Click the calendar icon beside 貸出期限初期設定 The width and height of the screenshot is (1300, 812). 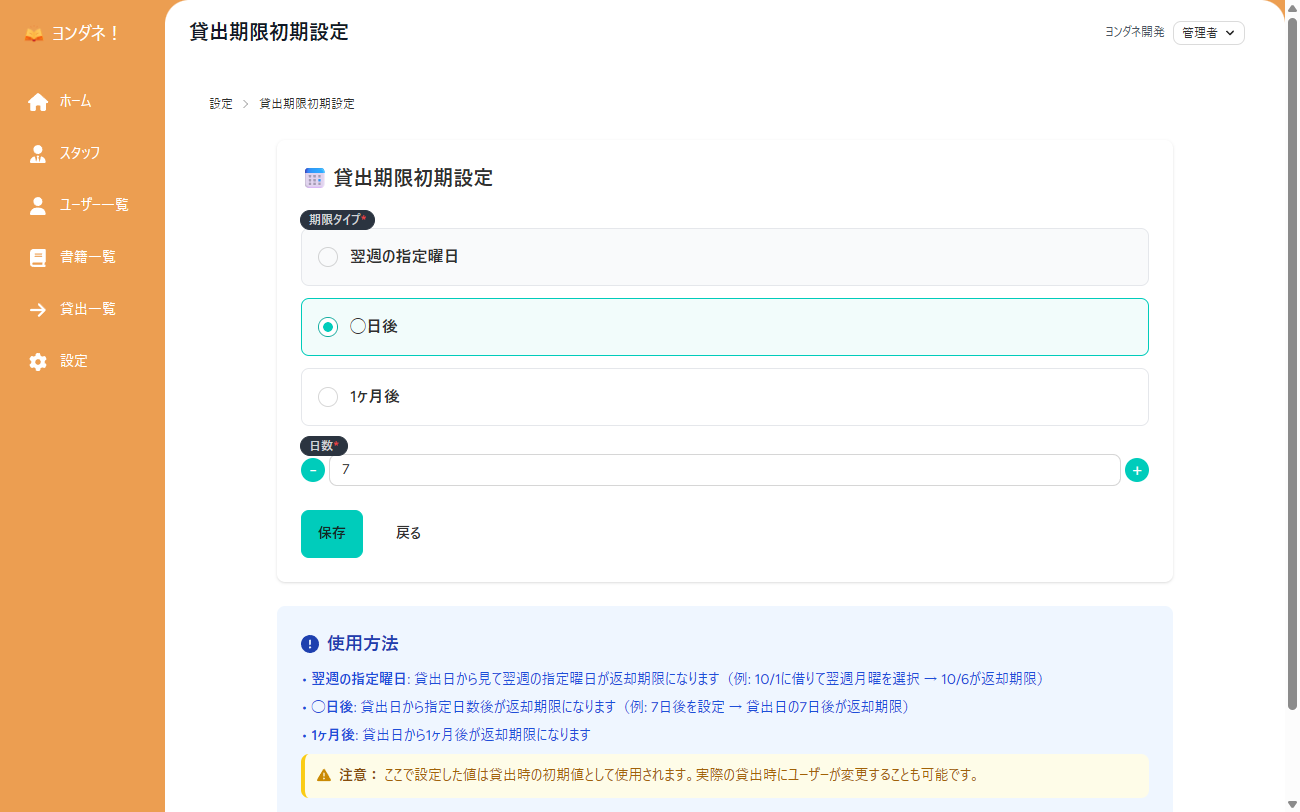(x=312, y=177)
